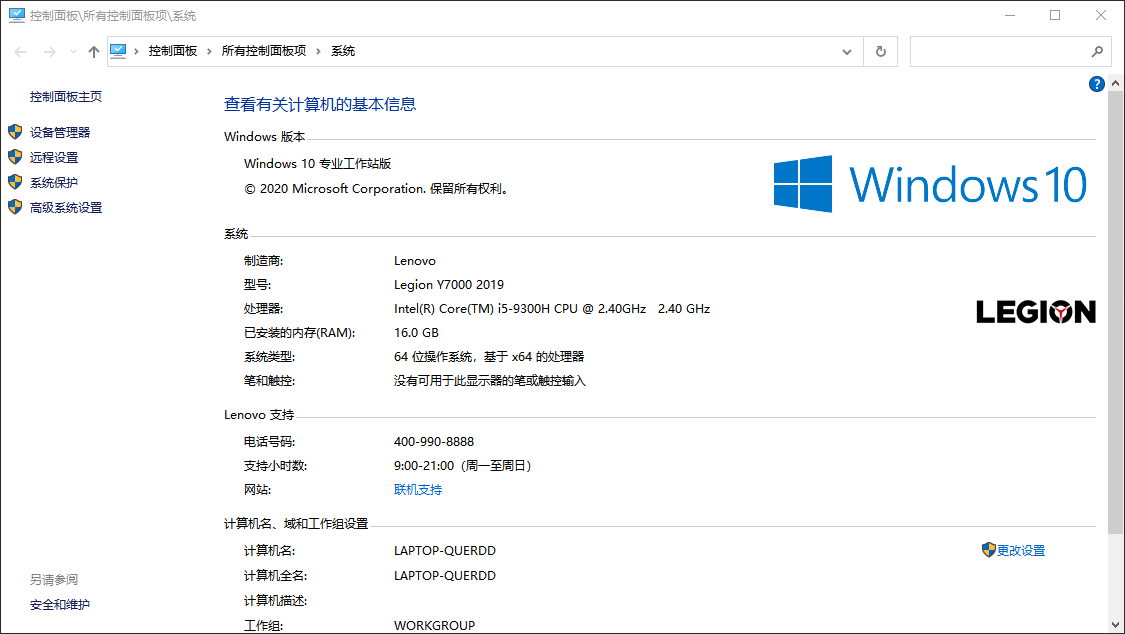Click the search magnifier icon

pyautogui.click(x=1096, y=52)
